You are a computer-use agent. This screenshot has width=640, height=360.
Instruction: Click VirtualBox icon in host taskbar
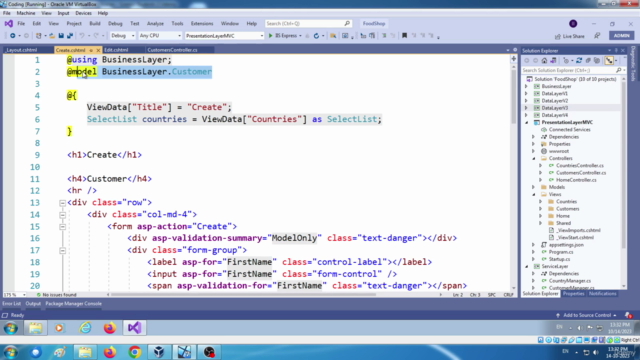159,352
